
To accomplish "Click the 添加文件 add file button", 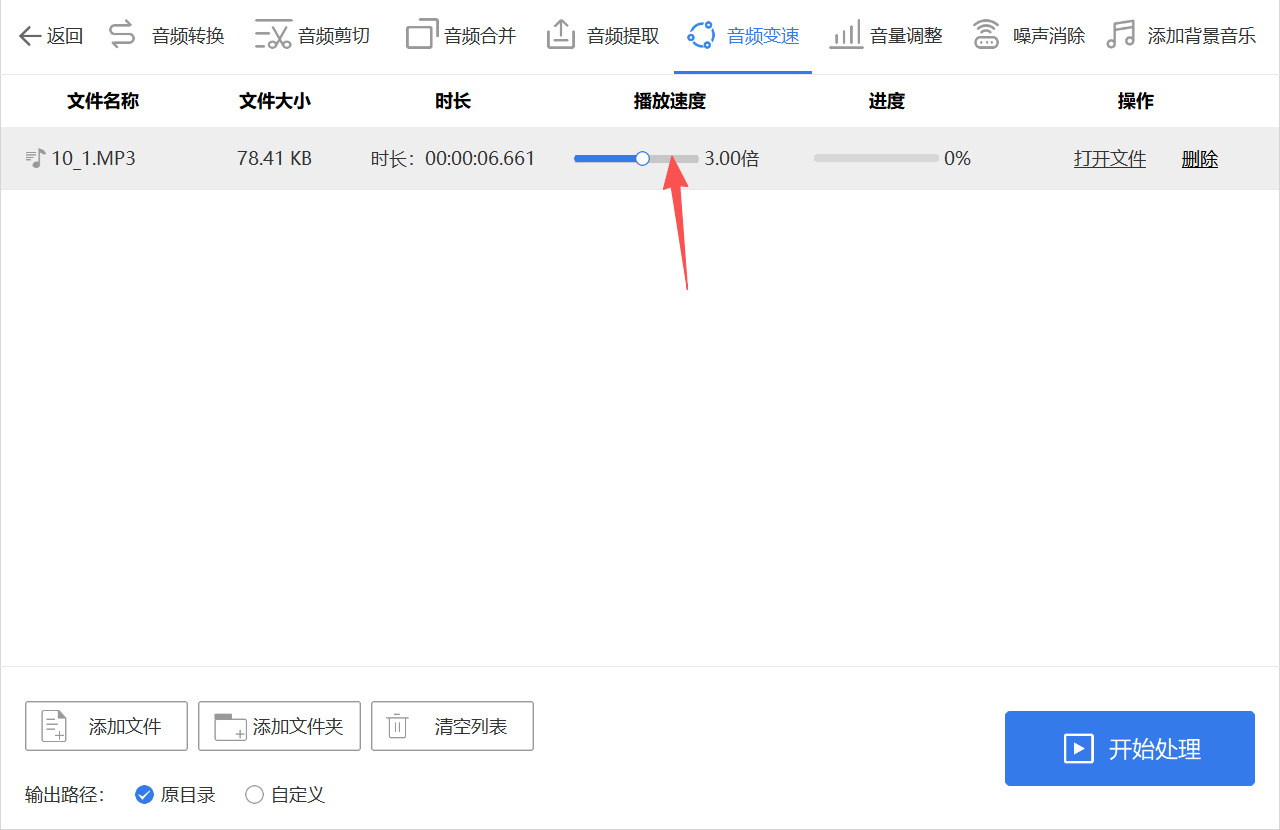I will 106,726.
